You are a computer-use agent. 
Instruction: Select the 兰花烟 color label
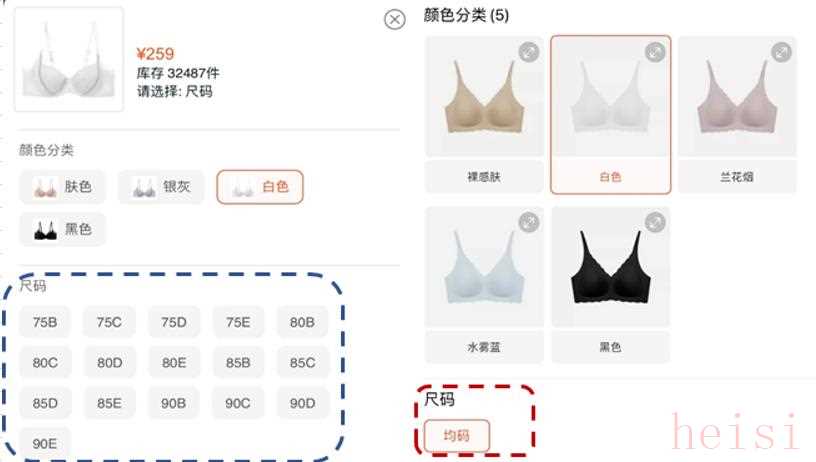coord(737,177)
